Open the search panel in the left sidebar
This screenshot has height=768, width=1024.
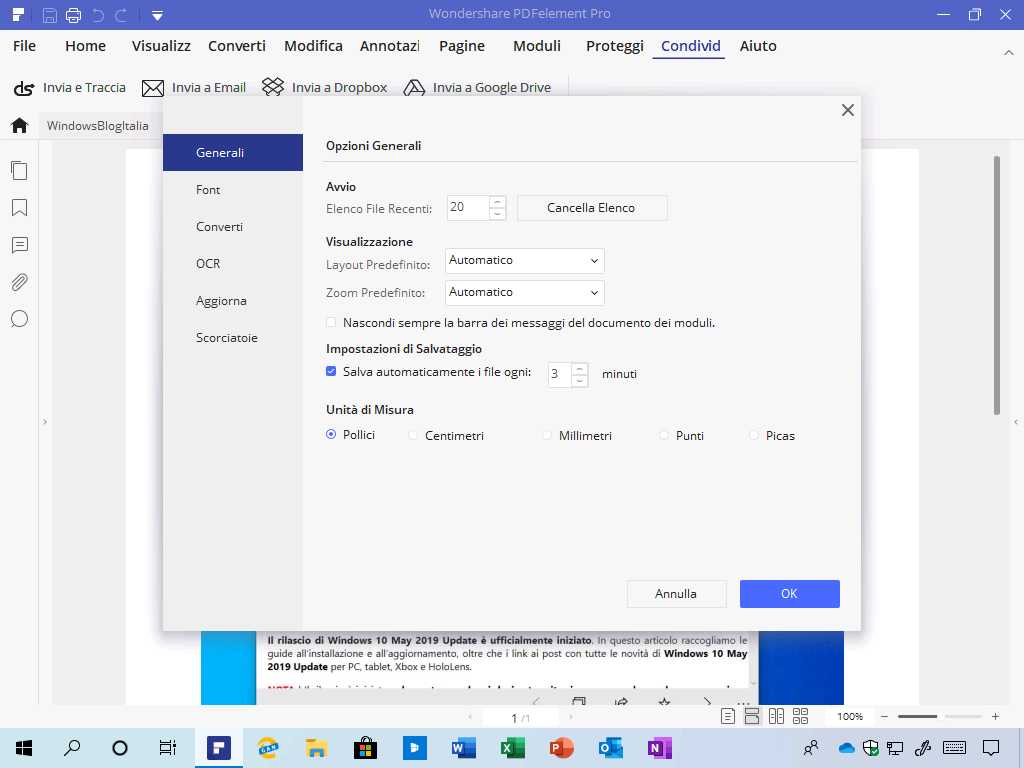(20, 319)
